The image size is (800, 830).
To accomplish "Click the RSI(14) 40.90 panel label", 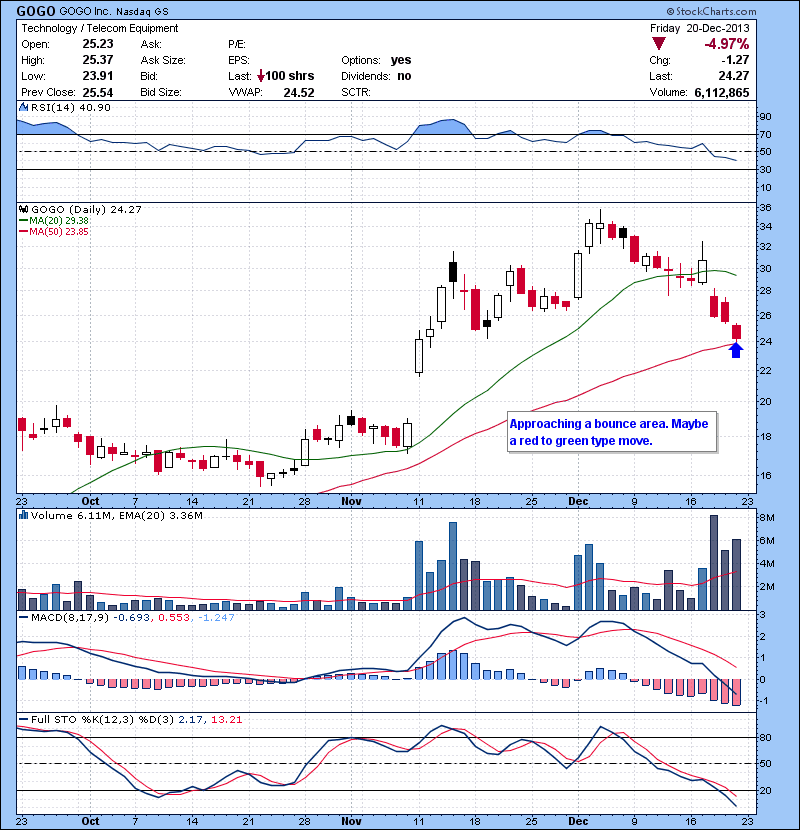I will (x=71, y=107).
